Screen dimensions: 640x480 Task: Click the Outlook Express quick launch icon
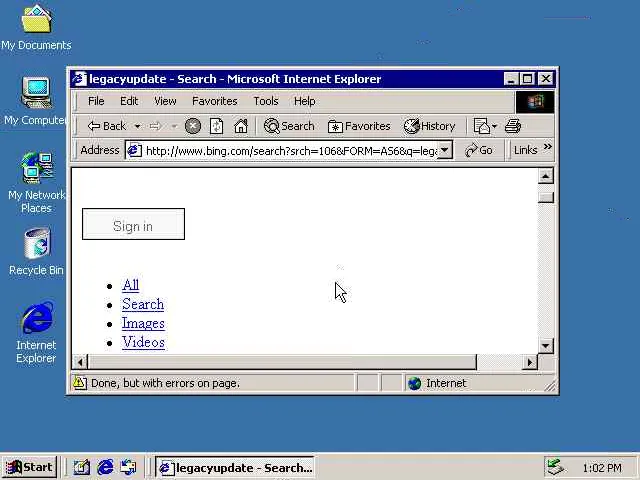[x=128, y=467]
